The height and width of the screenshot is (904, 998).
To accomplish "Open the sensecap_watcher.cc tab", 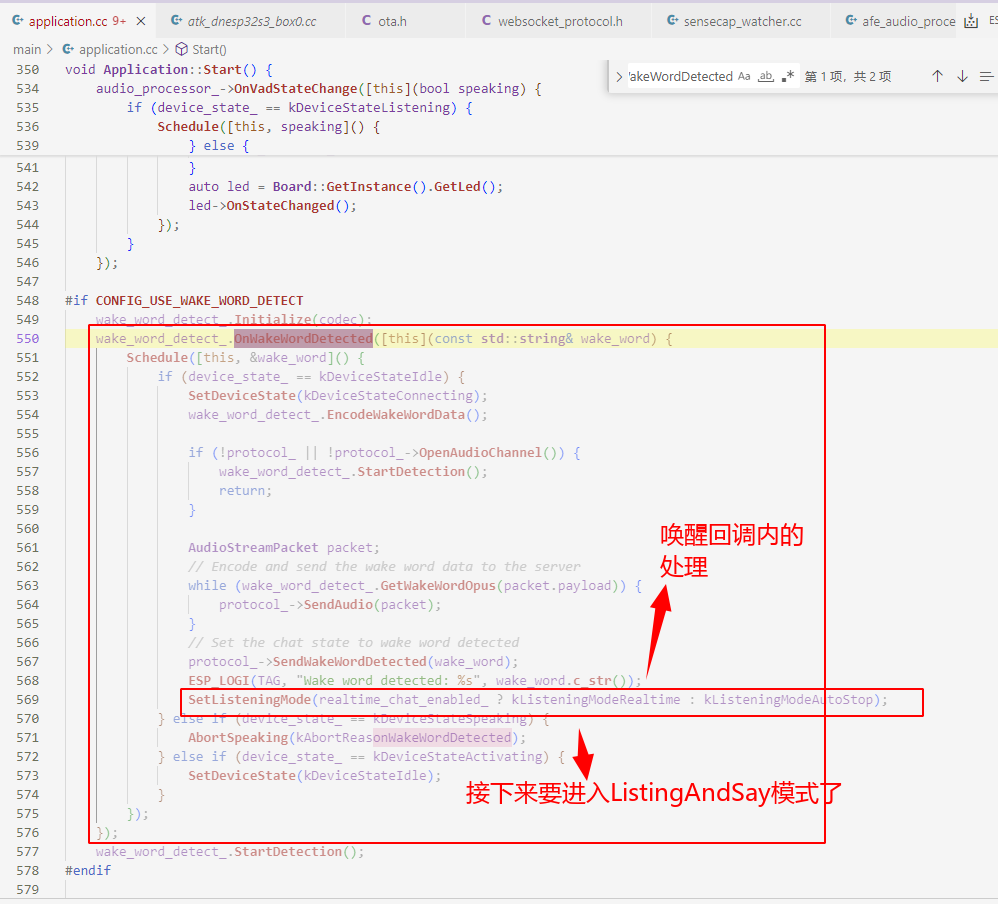I will pos(742,22).
